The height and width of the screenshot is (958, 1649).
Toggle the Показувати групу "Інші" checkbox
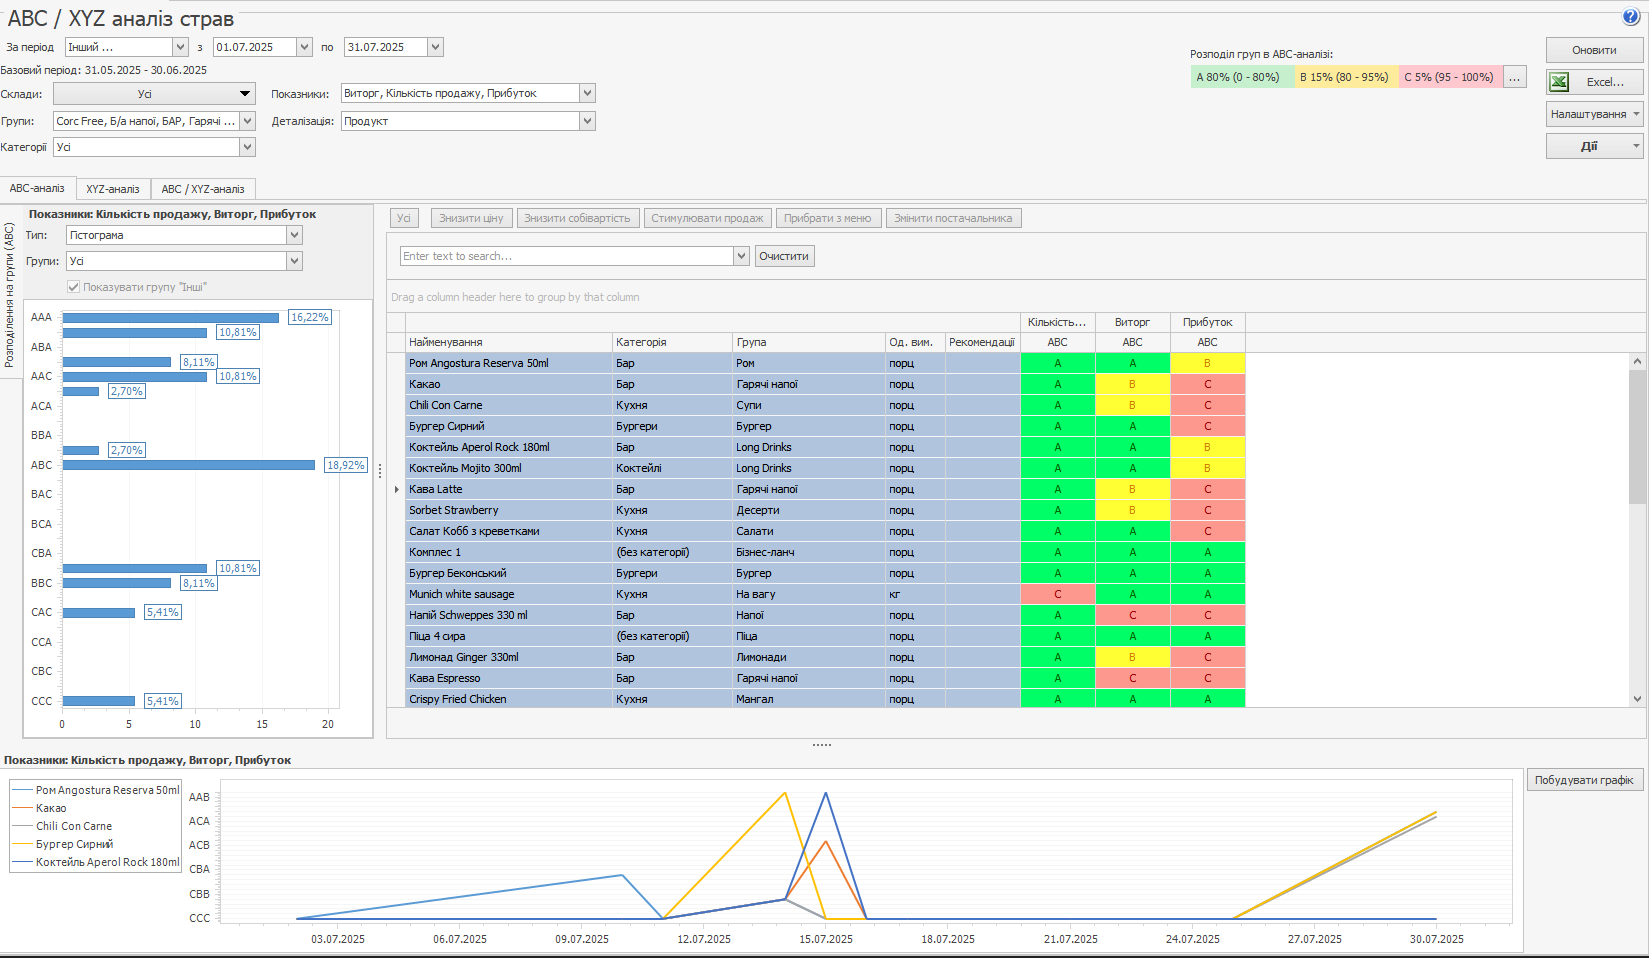73,287
